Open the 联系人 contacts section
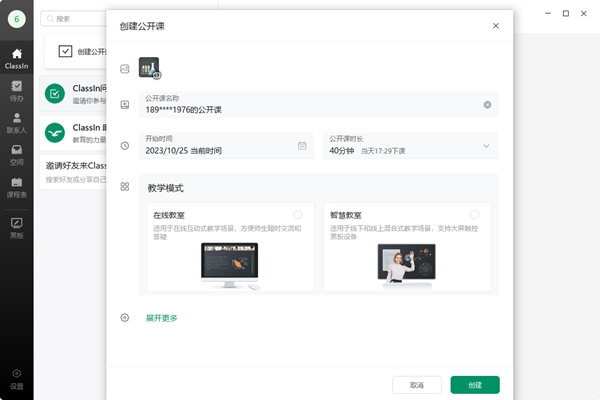 click(16, 123)
